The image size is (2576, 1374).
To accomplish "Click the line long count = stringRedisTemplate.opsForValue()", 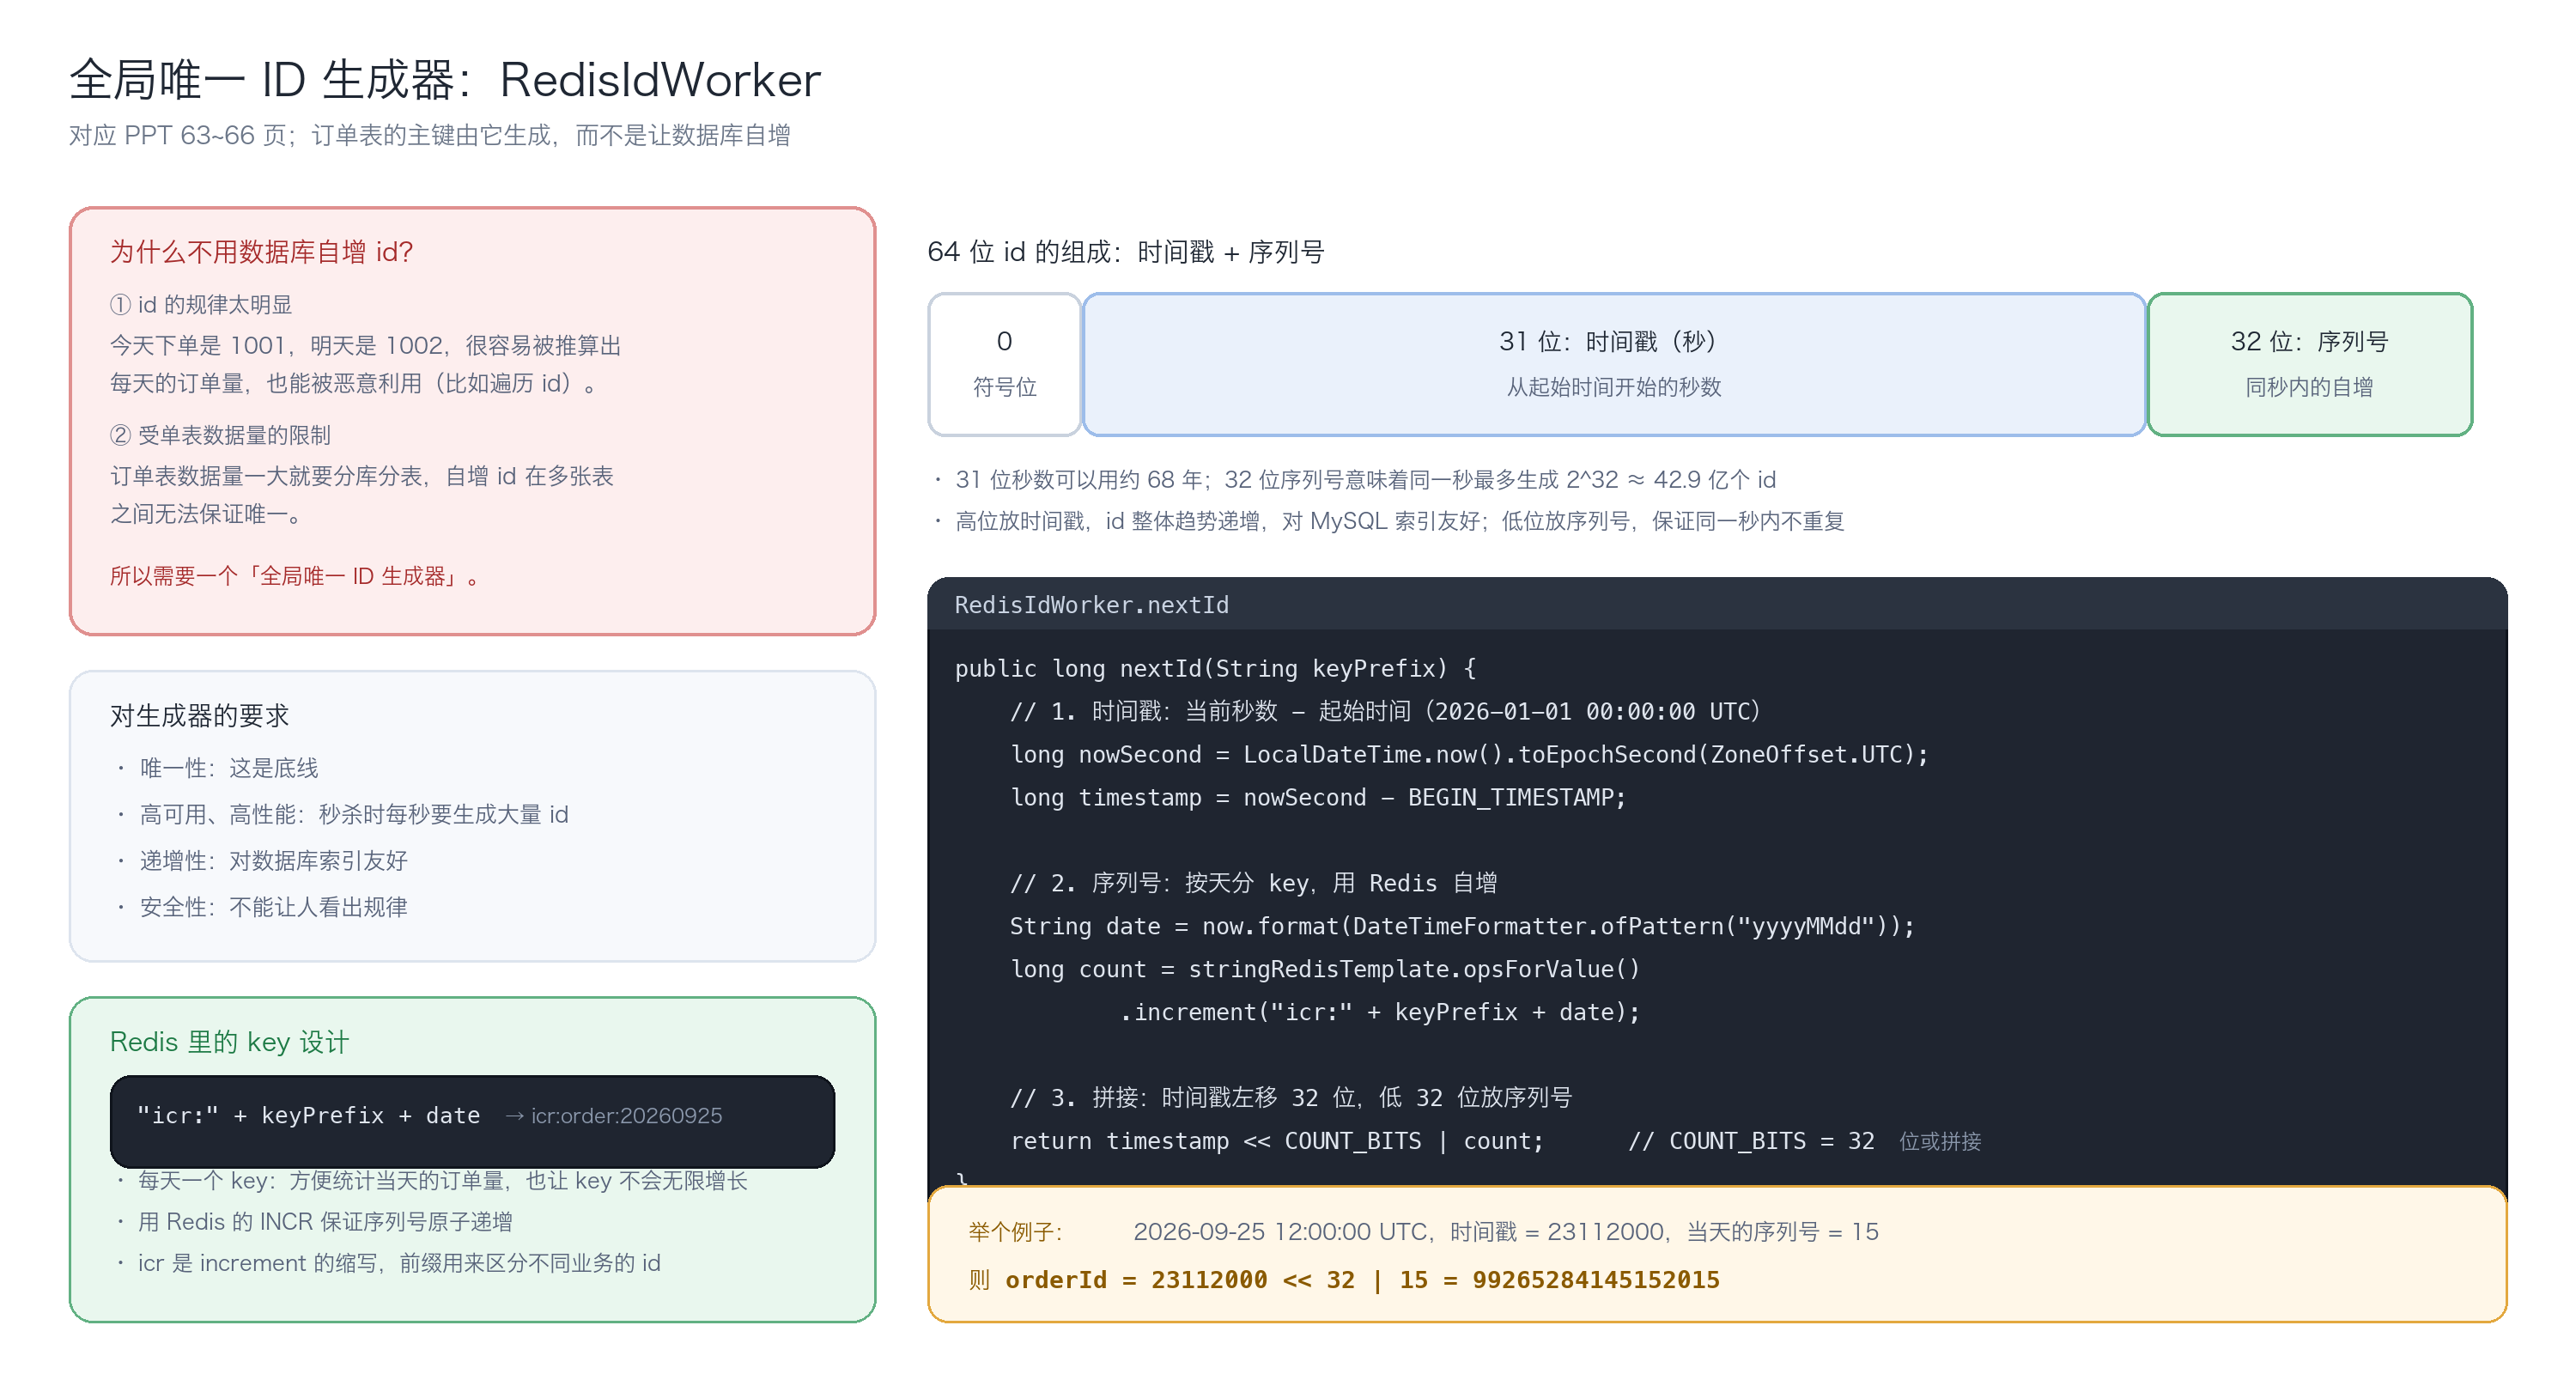I will pyautogui.click(x=1325, y=969).
